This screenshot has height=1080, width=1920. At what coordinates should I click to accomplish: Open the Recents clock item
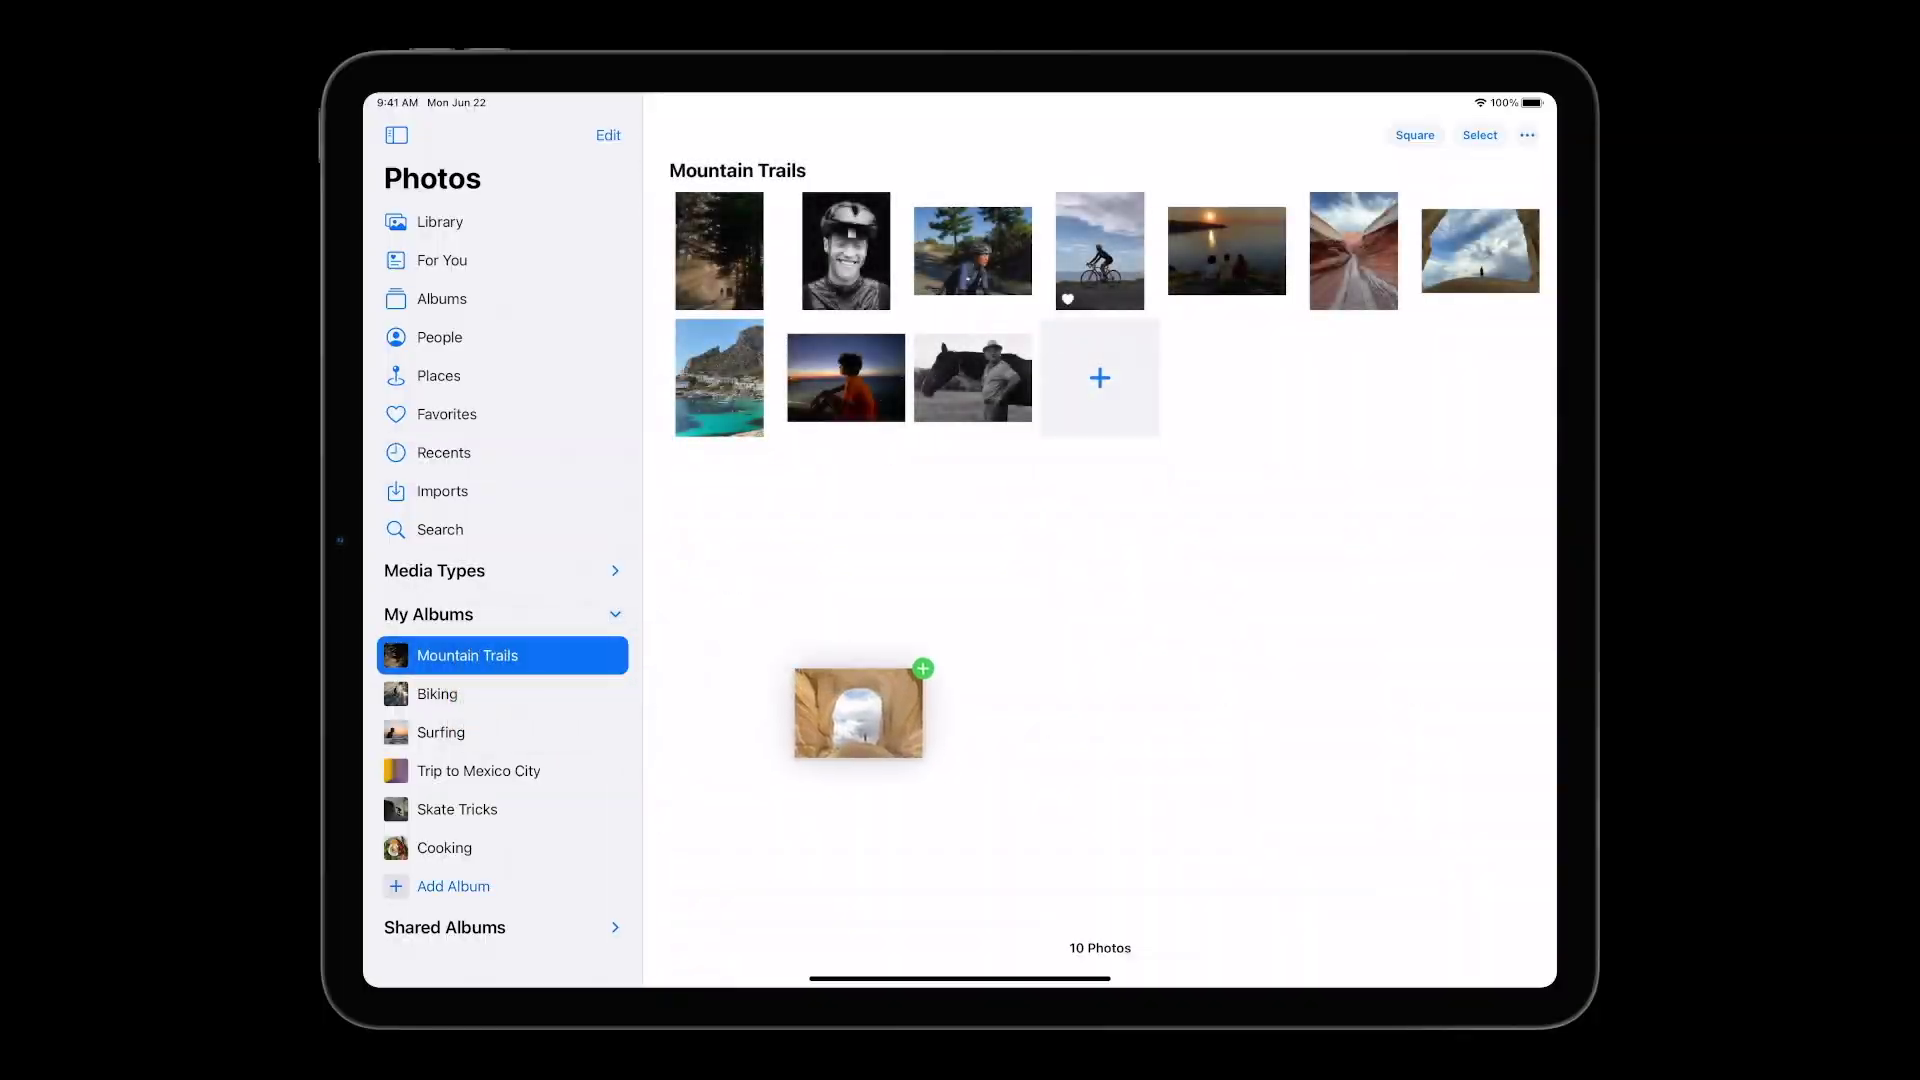click(x=443, y=453)
